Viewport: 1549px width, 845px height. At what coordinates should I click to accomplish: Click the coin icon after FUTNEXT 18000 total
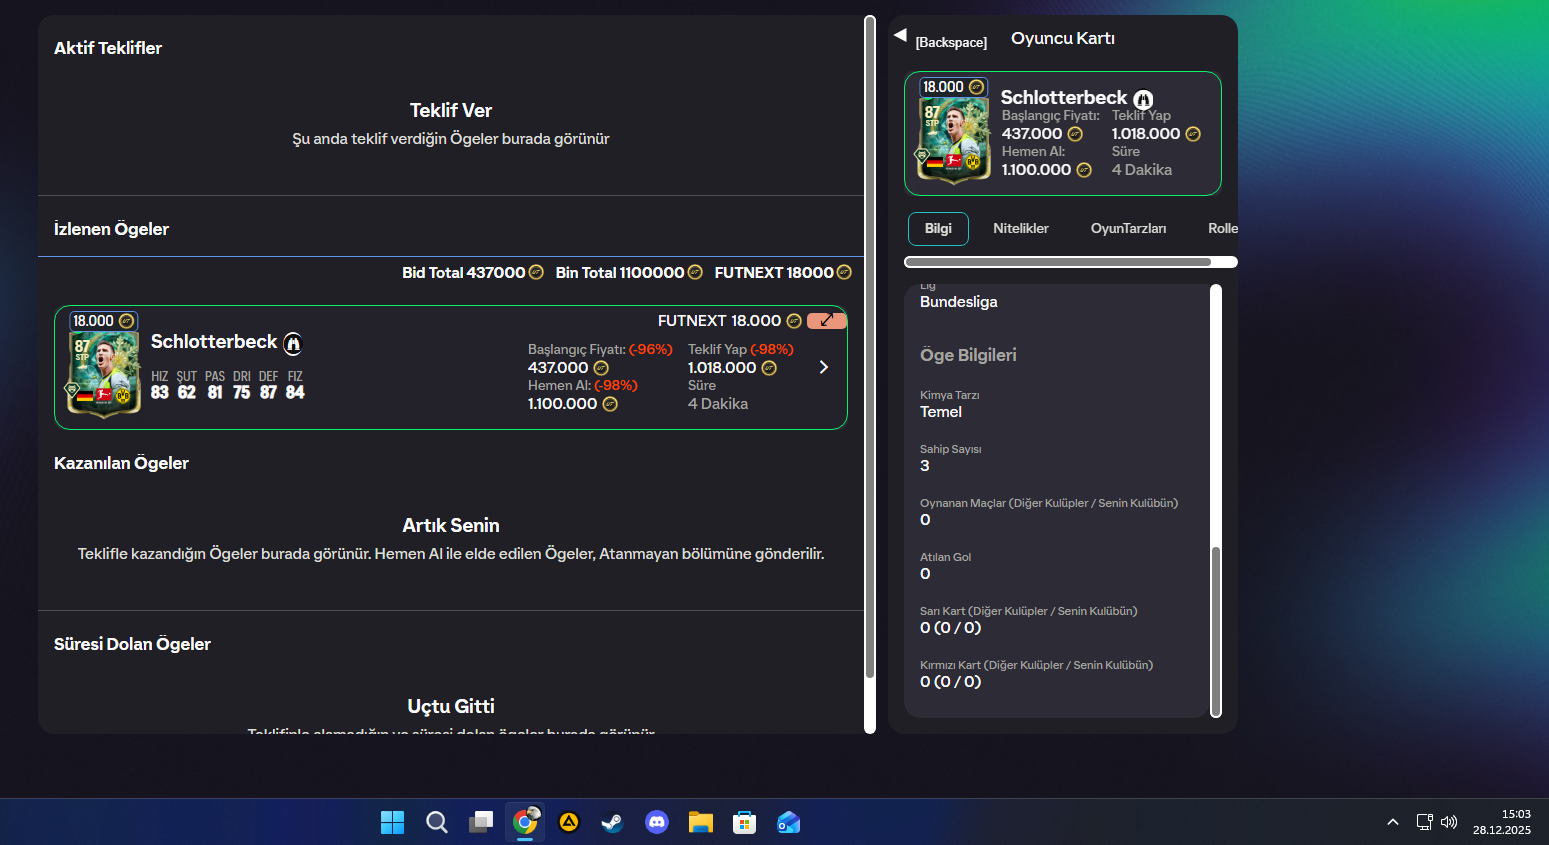844,272
